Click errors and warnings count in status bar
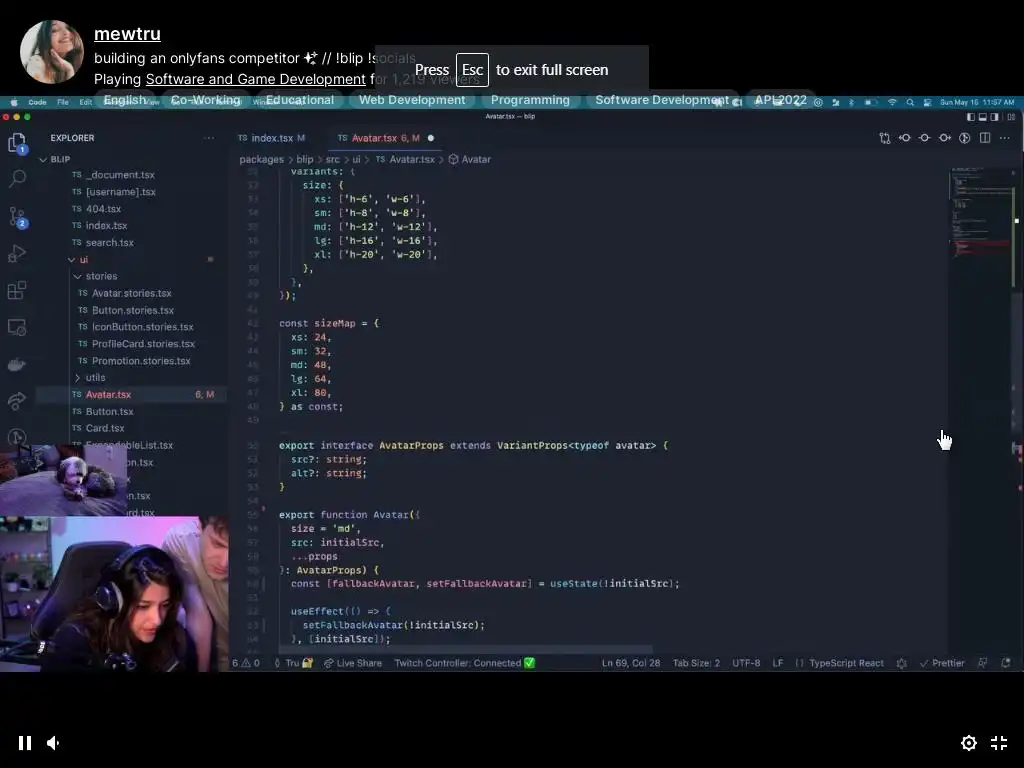The width and height of the screenshot is (1024, 768). [246, 663]
